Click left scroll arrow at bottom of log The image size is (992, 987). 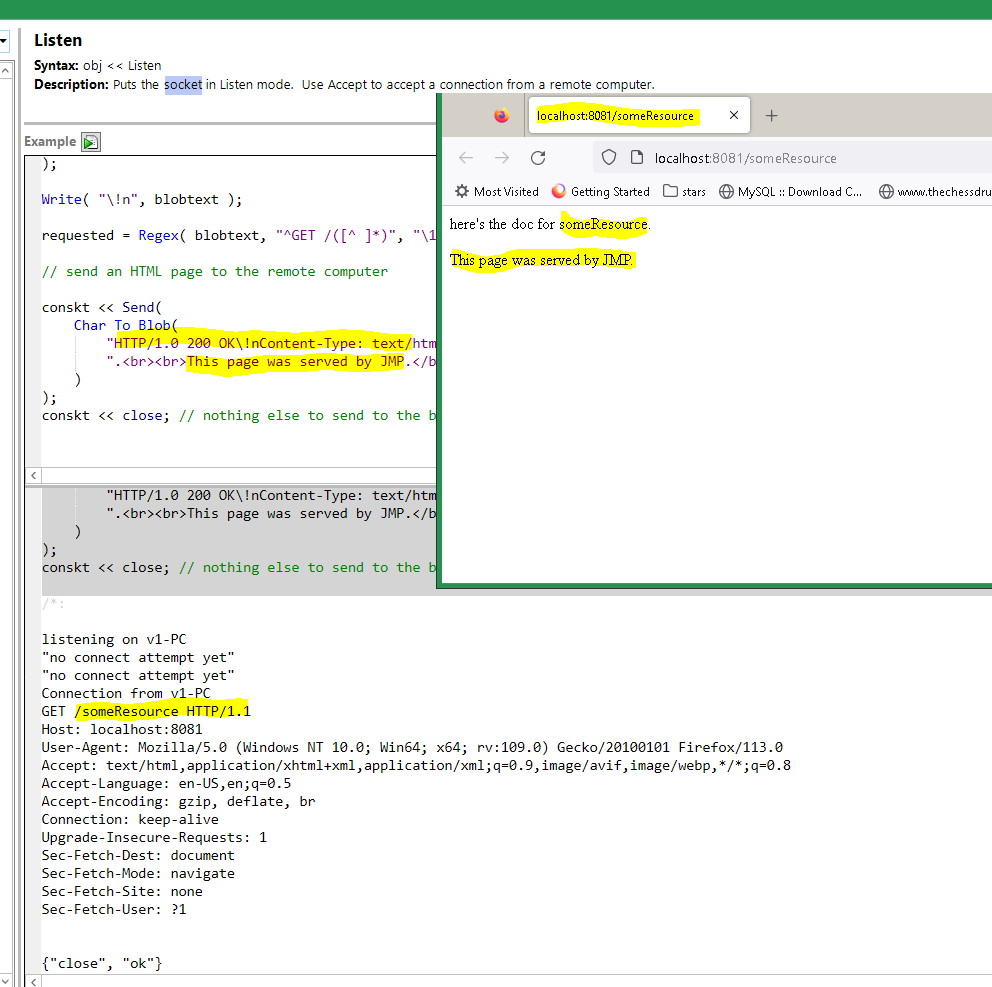tap(34, 980)
